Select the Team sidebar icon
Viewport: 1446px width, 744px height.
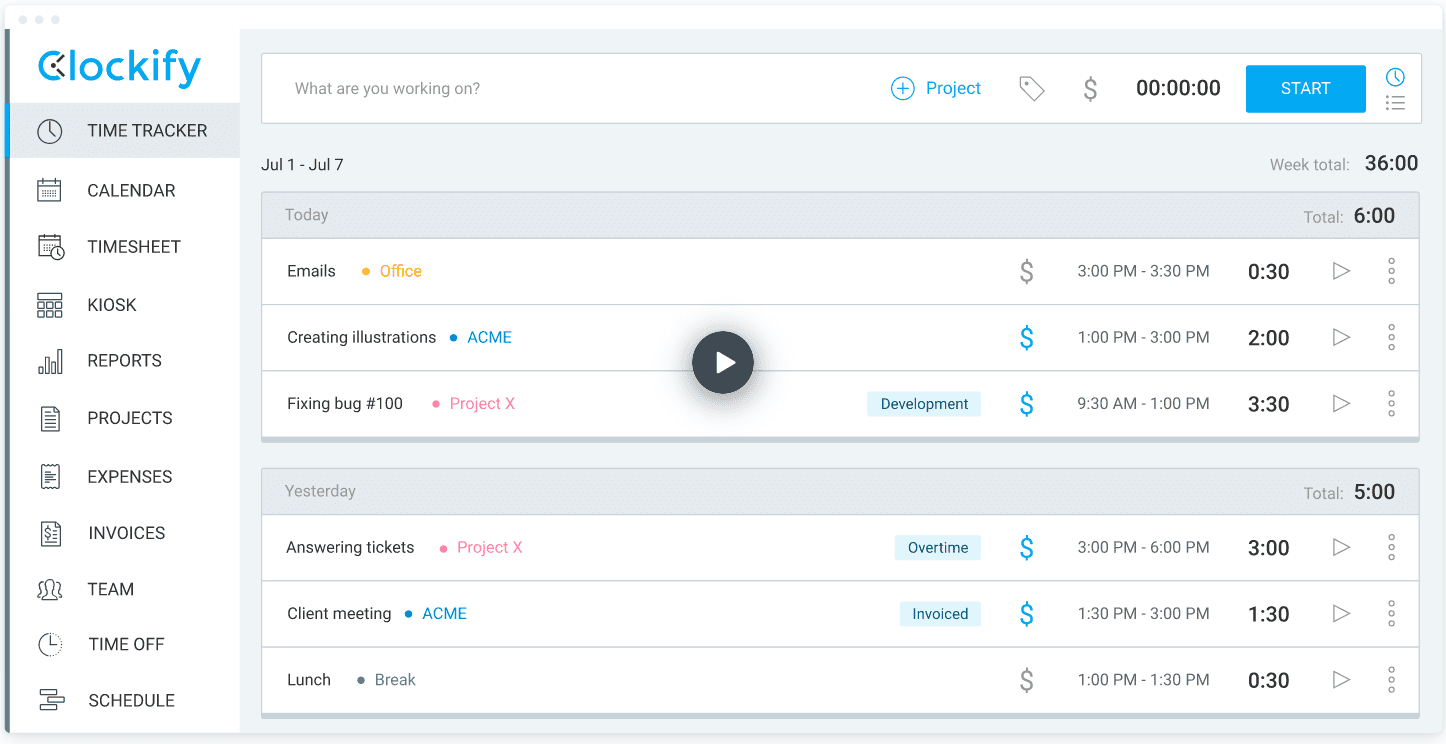49,589
